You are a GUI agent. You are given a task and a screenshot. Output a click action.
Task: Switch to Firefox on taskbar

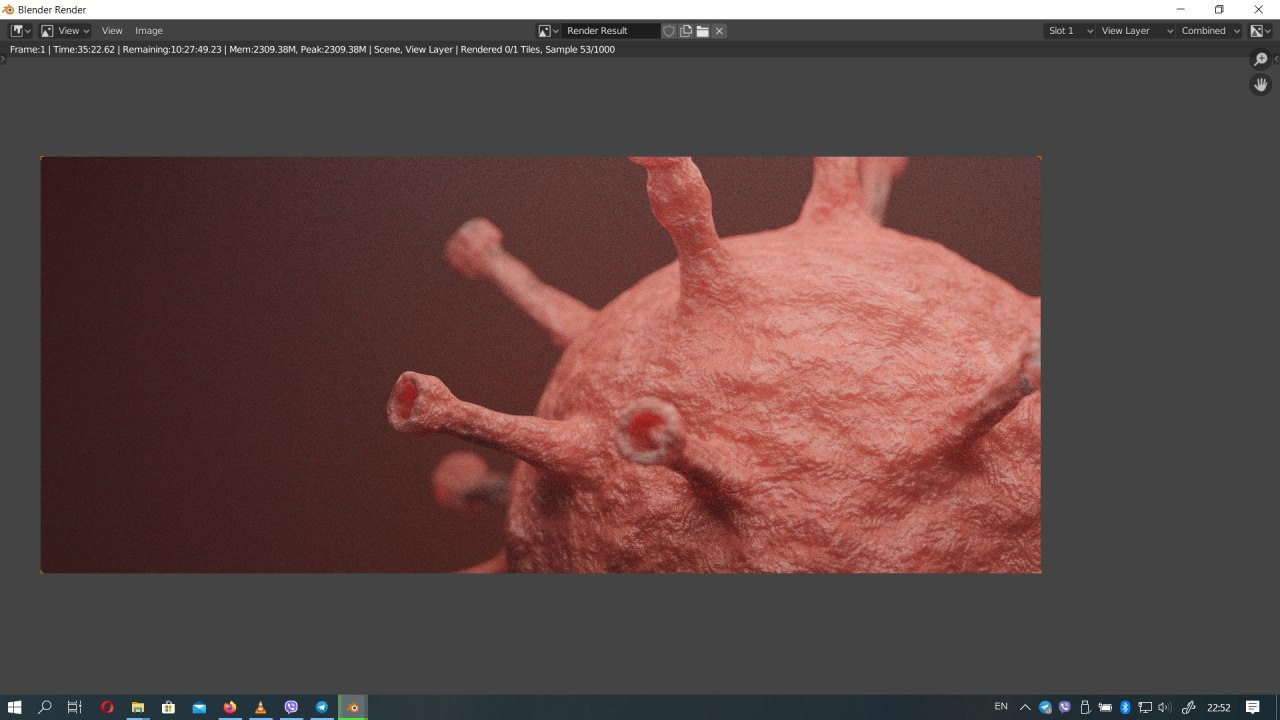pyautogui.click(x=230, y=707)
